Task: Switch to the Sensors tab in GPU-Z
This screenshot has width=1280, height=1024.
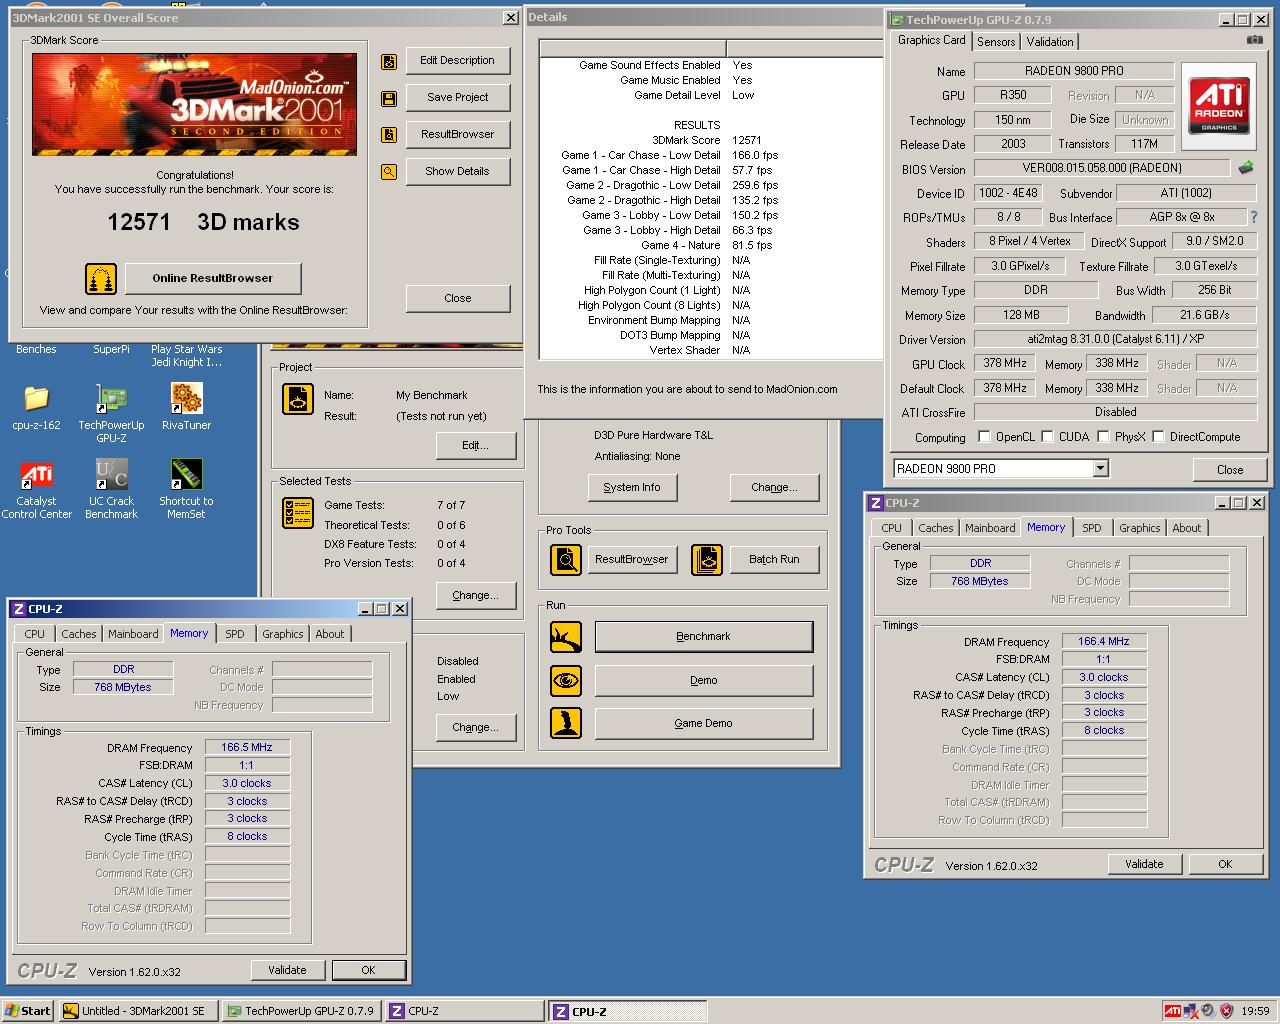Action: [x=996, y=42]
